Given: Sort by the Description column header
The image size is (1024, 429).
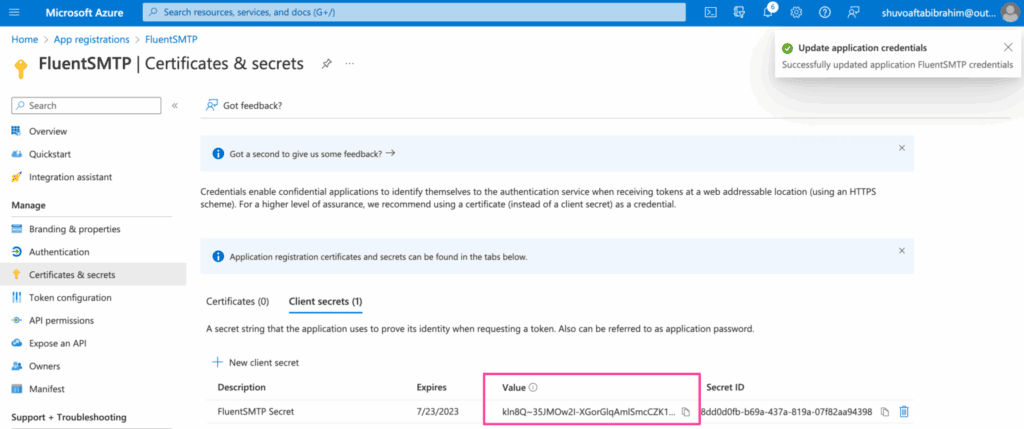Looking at the screenshot, I should (x=242, y=387).
